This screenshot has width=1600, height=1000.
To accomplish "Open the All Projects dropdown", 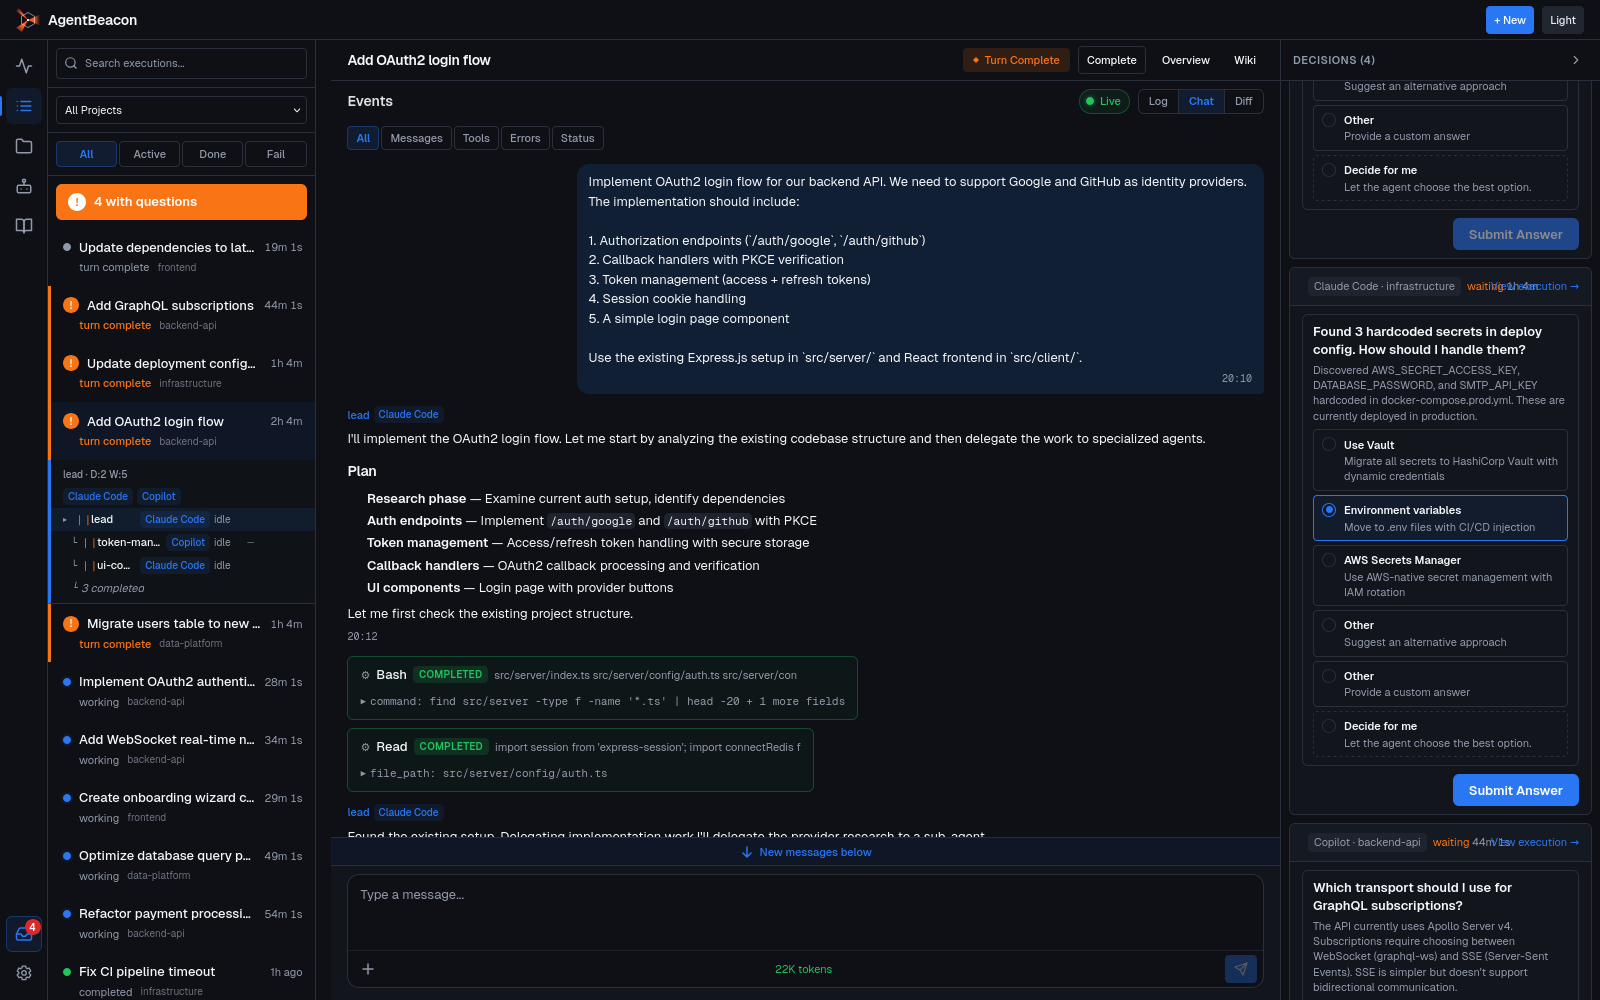I will (180, 110).
